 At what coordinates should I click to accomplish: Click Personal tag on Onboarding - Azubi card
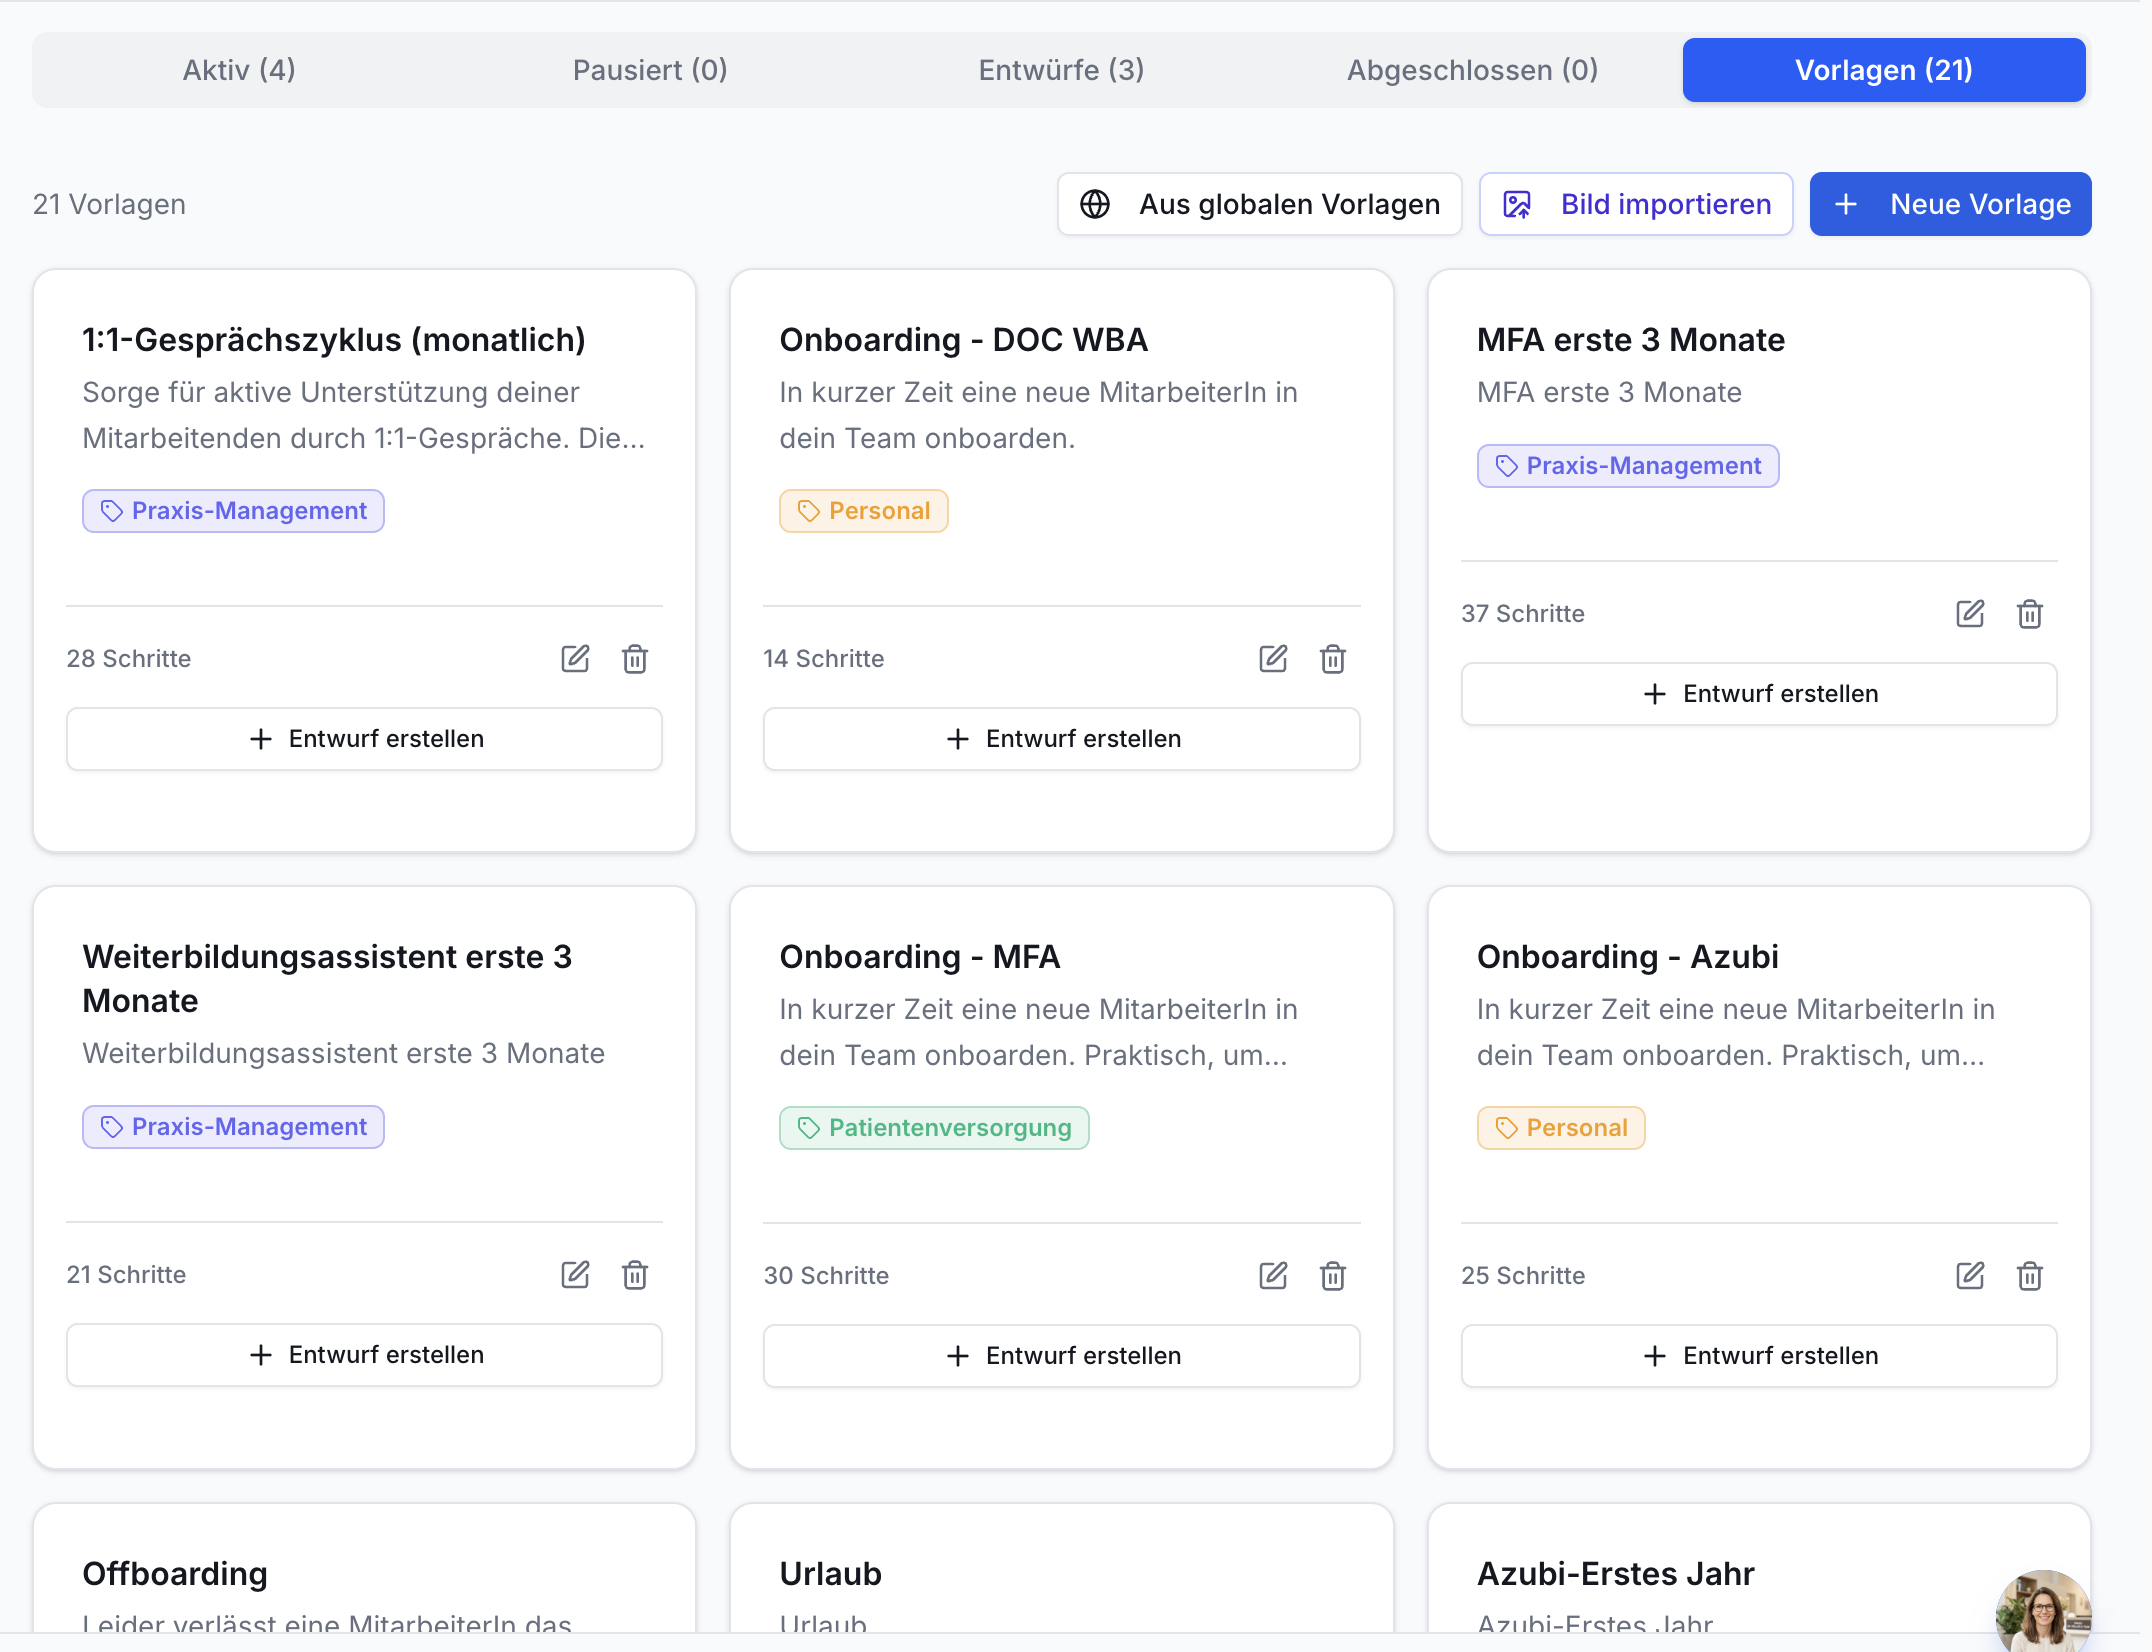pos(1561,1128)
